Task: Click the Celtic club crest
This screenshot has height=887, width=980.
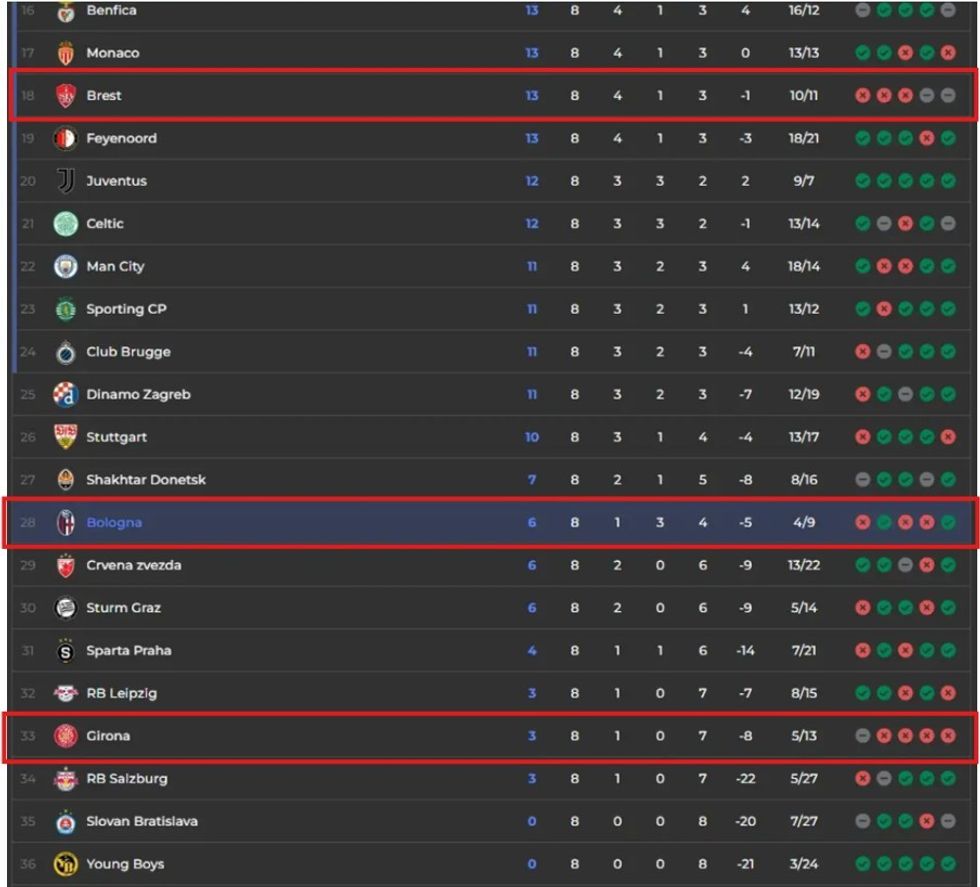Action: (x=65, y=224)
